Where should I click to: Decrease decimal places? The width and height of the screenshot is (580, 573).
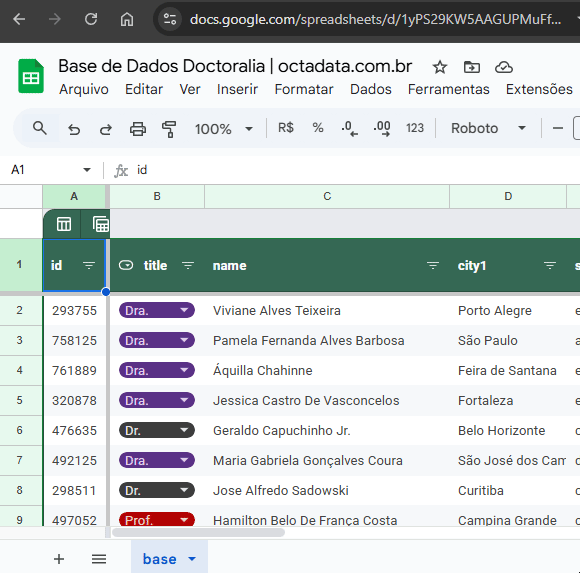coord(349,129)
